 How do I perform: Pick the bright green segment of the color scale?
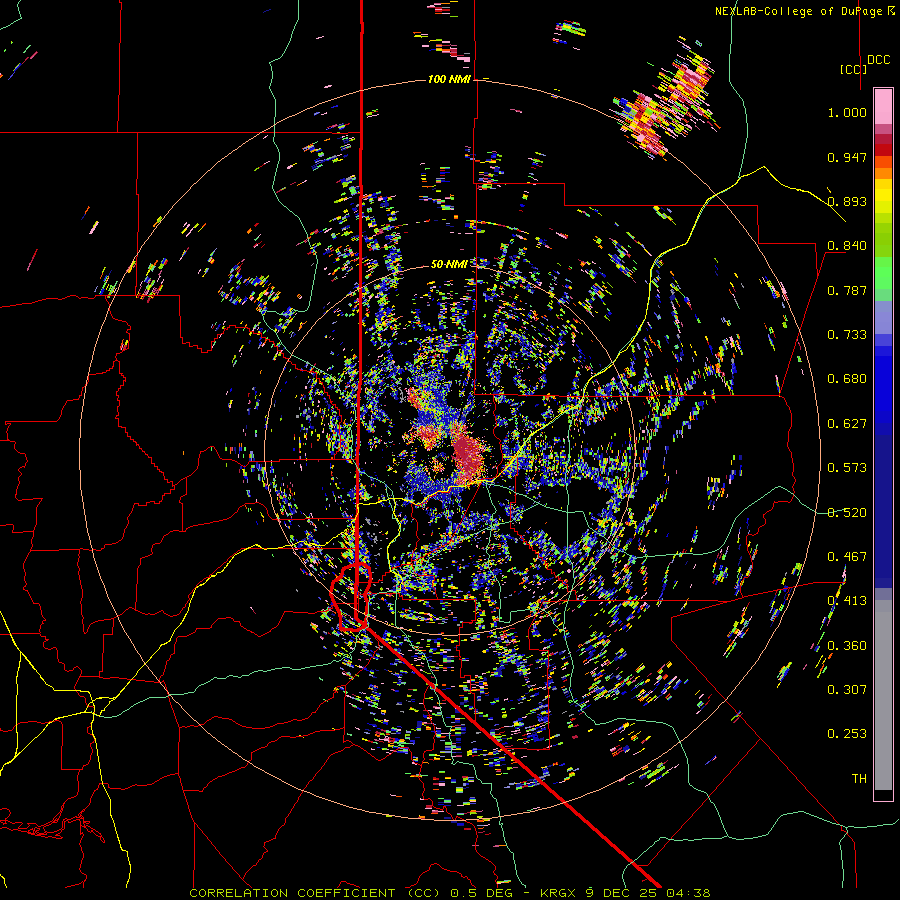883,273
